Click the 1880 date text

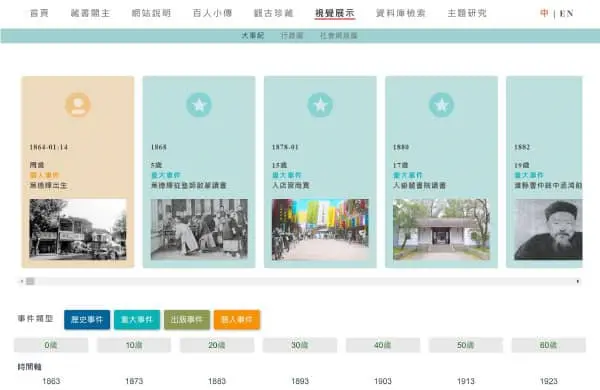click(401, 147)
